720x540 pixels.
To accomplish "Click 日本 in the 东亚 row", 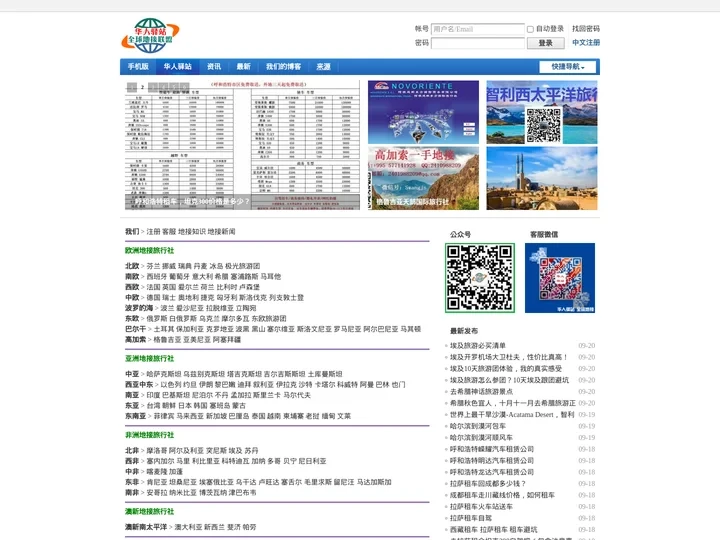I will pyautogui.click(x=185, y=405).
